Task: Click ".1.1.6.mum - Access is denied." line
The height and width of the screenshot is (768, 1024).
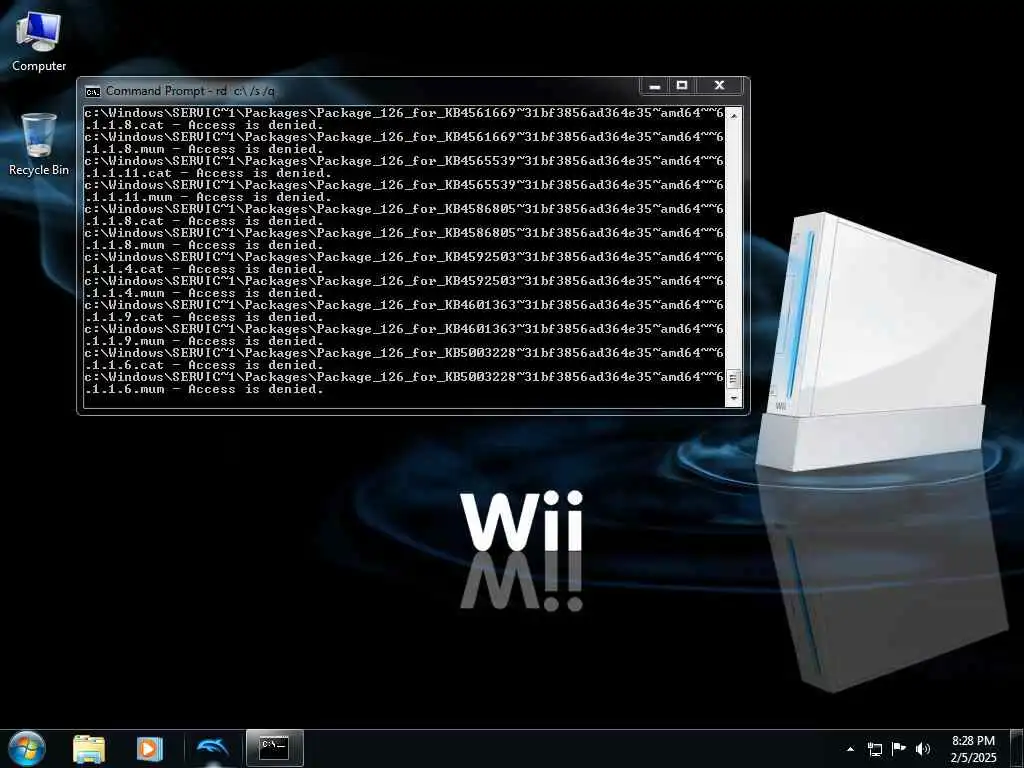Action: pos(204,389)
